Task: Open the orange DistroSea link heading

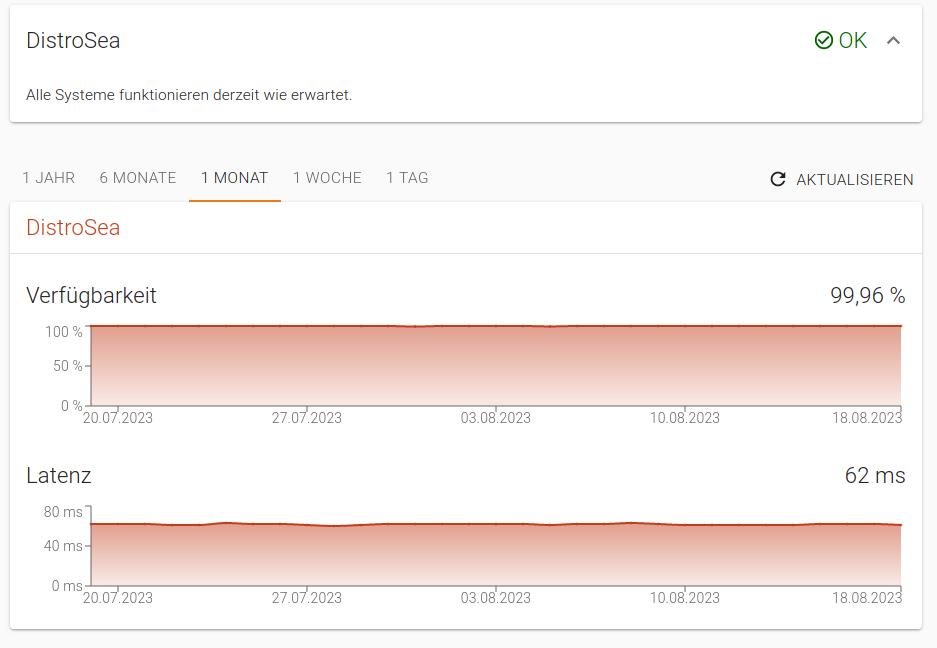Action: point(73,227)
